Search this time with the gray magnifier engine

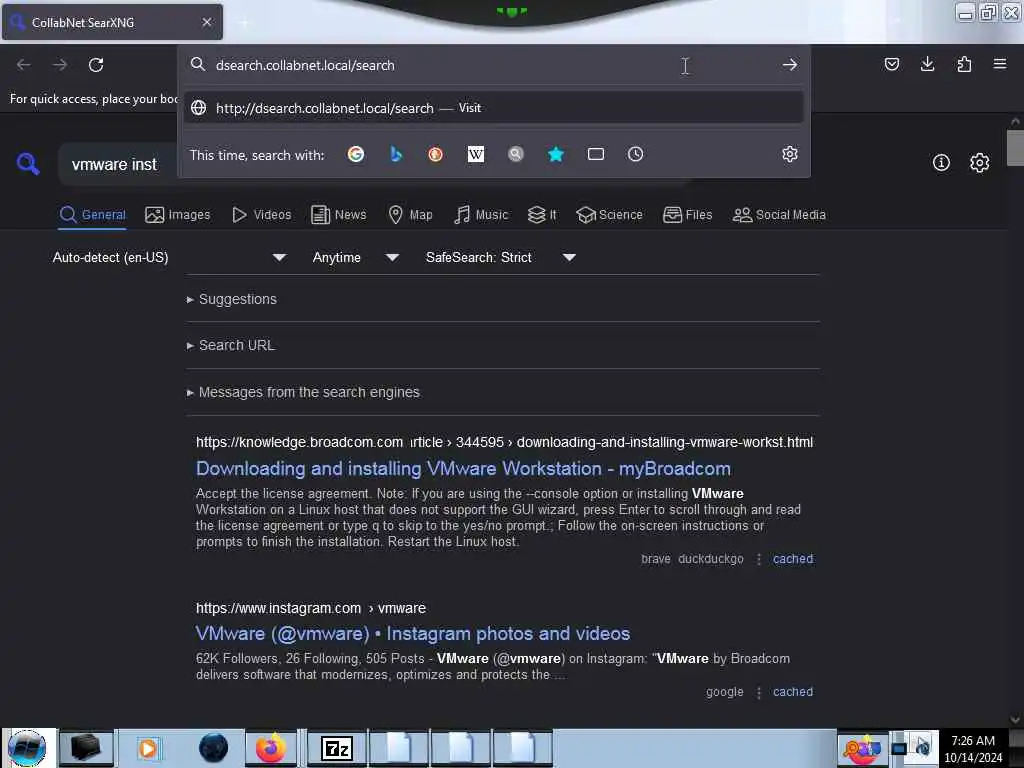tap(516, 154)
